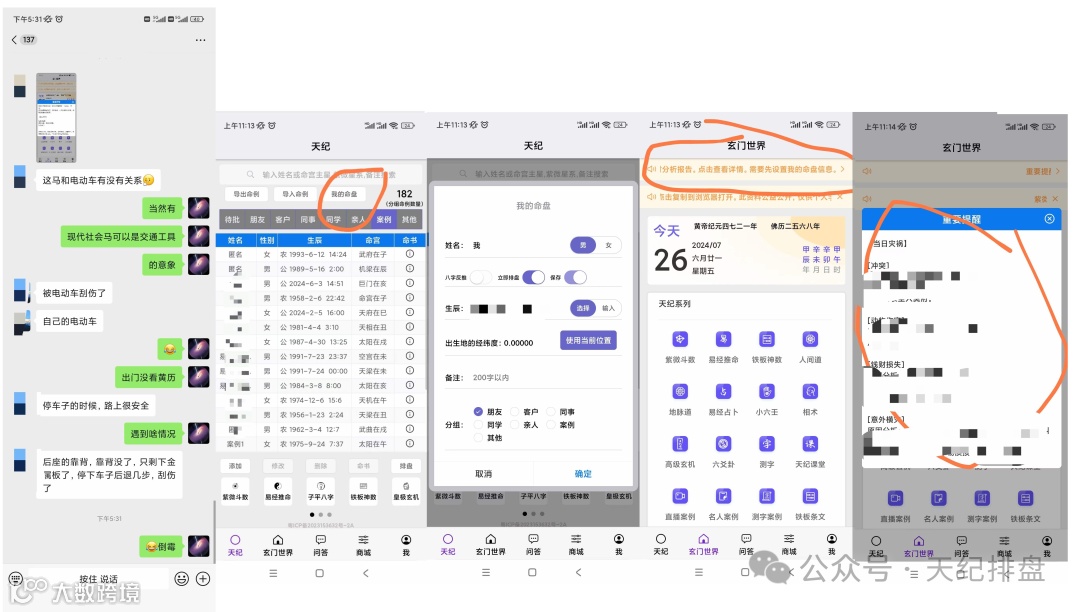This screenshot has width=1080, height=612.
Task: Open the 测字 icon in 天纪系列
Action: point(767,444)
